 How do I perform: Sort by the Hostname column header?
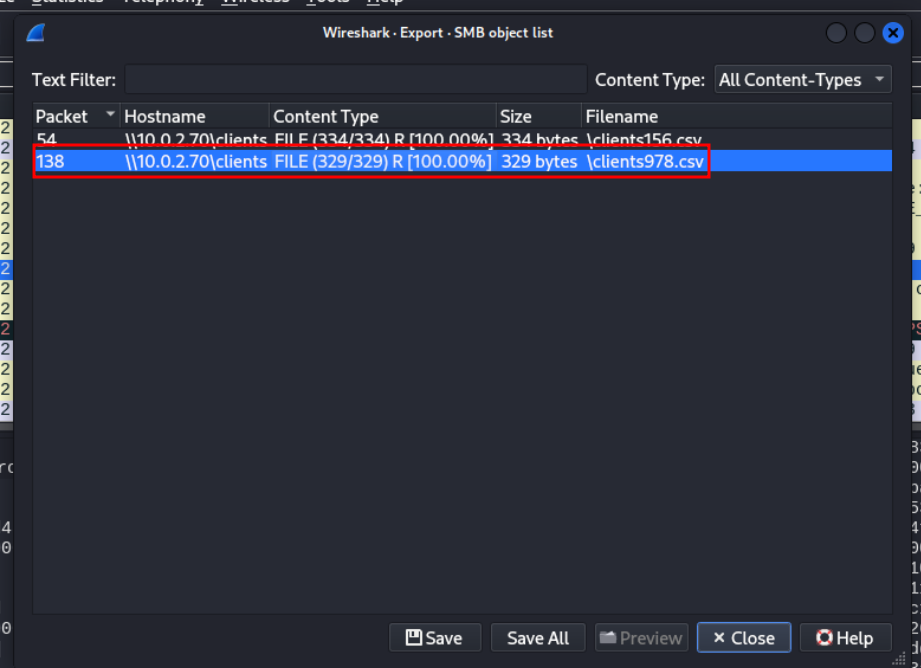194,116
